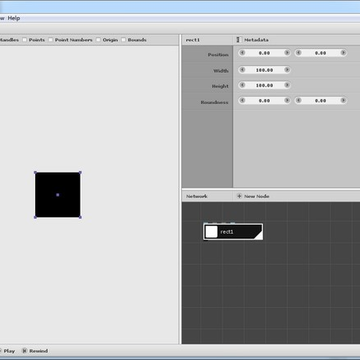The image size is (360, 360).
Task: Increase Position Y with right arrow
Action: (x=343, y=53)
